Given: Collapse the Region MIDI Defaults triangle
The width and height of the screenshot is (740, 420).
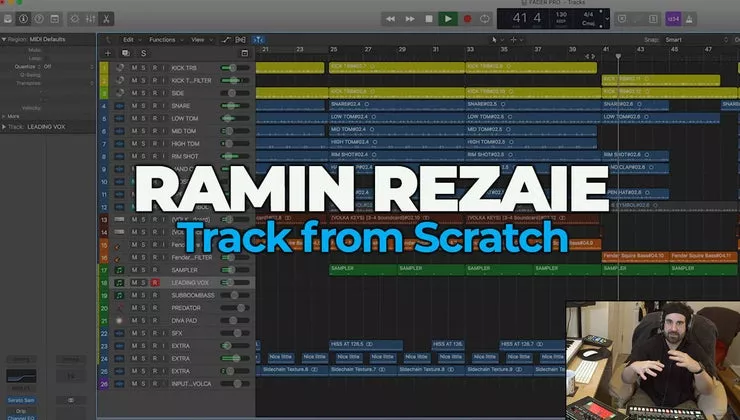Looking at the screenshot, I should 4,40.
